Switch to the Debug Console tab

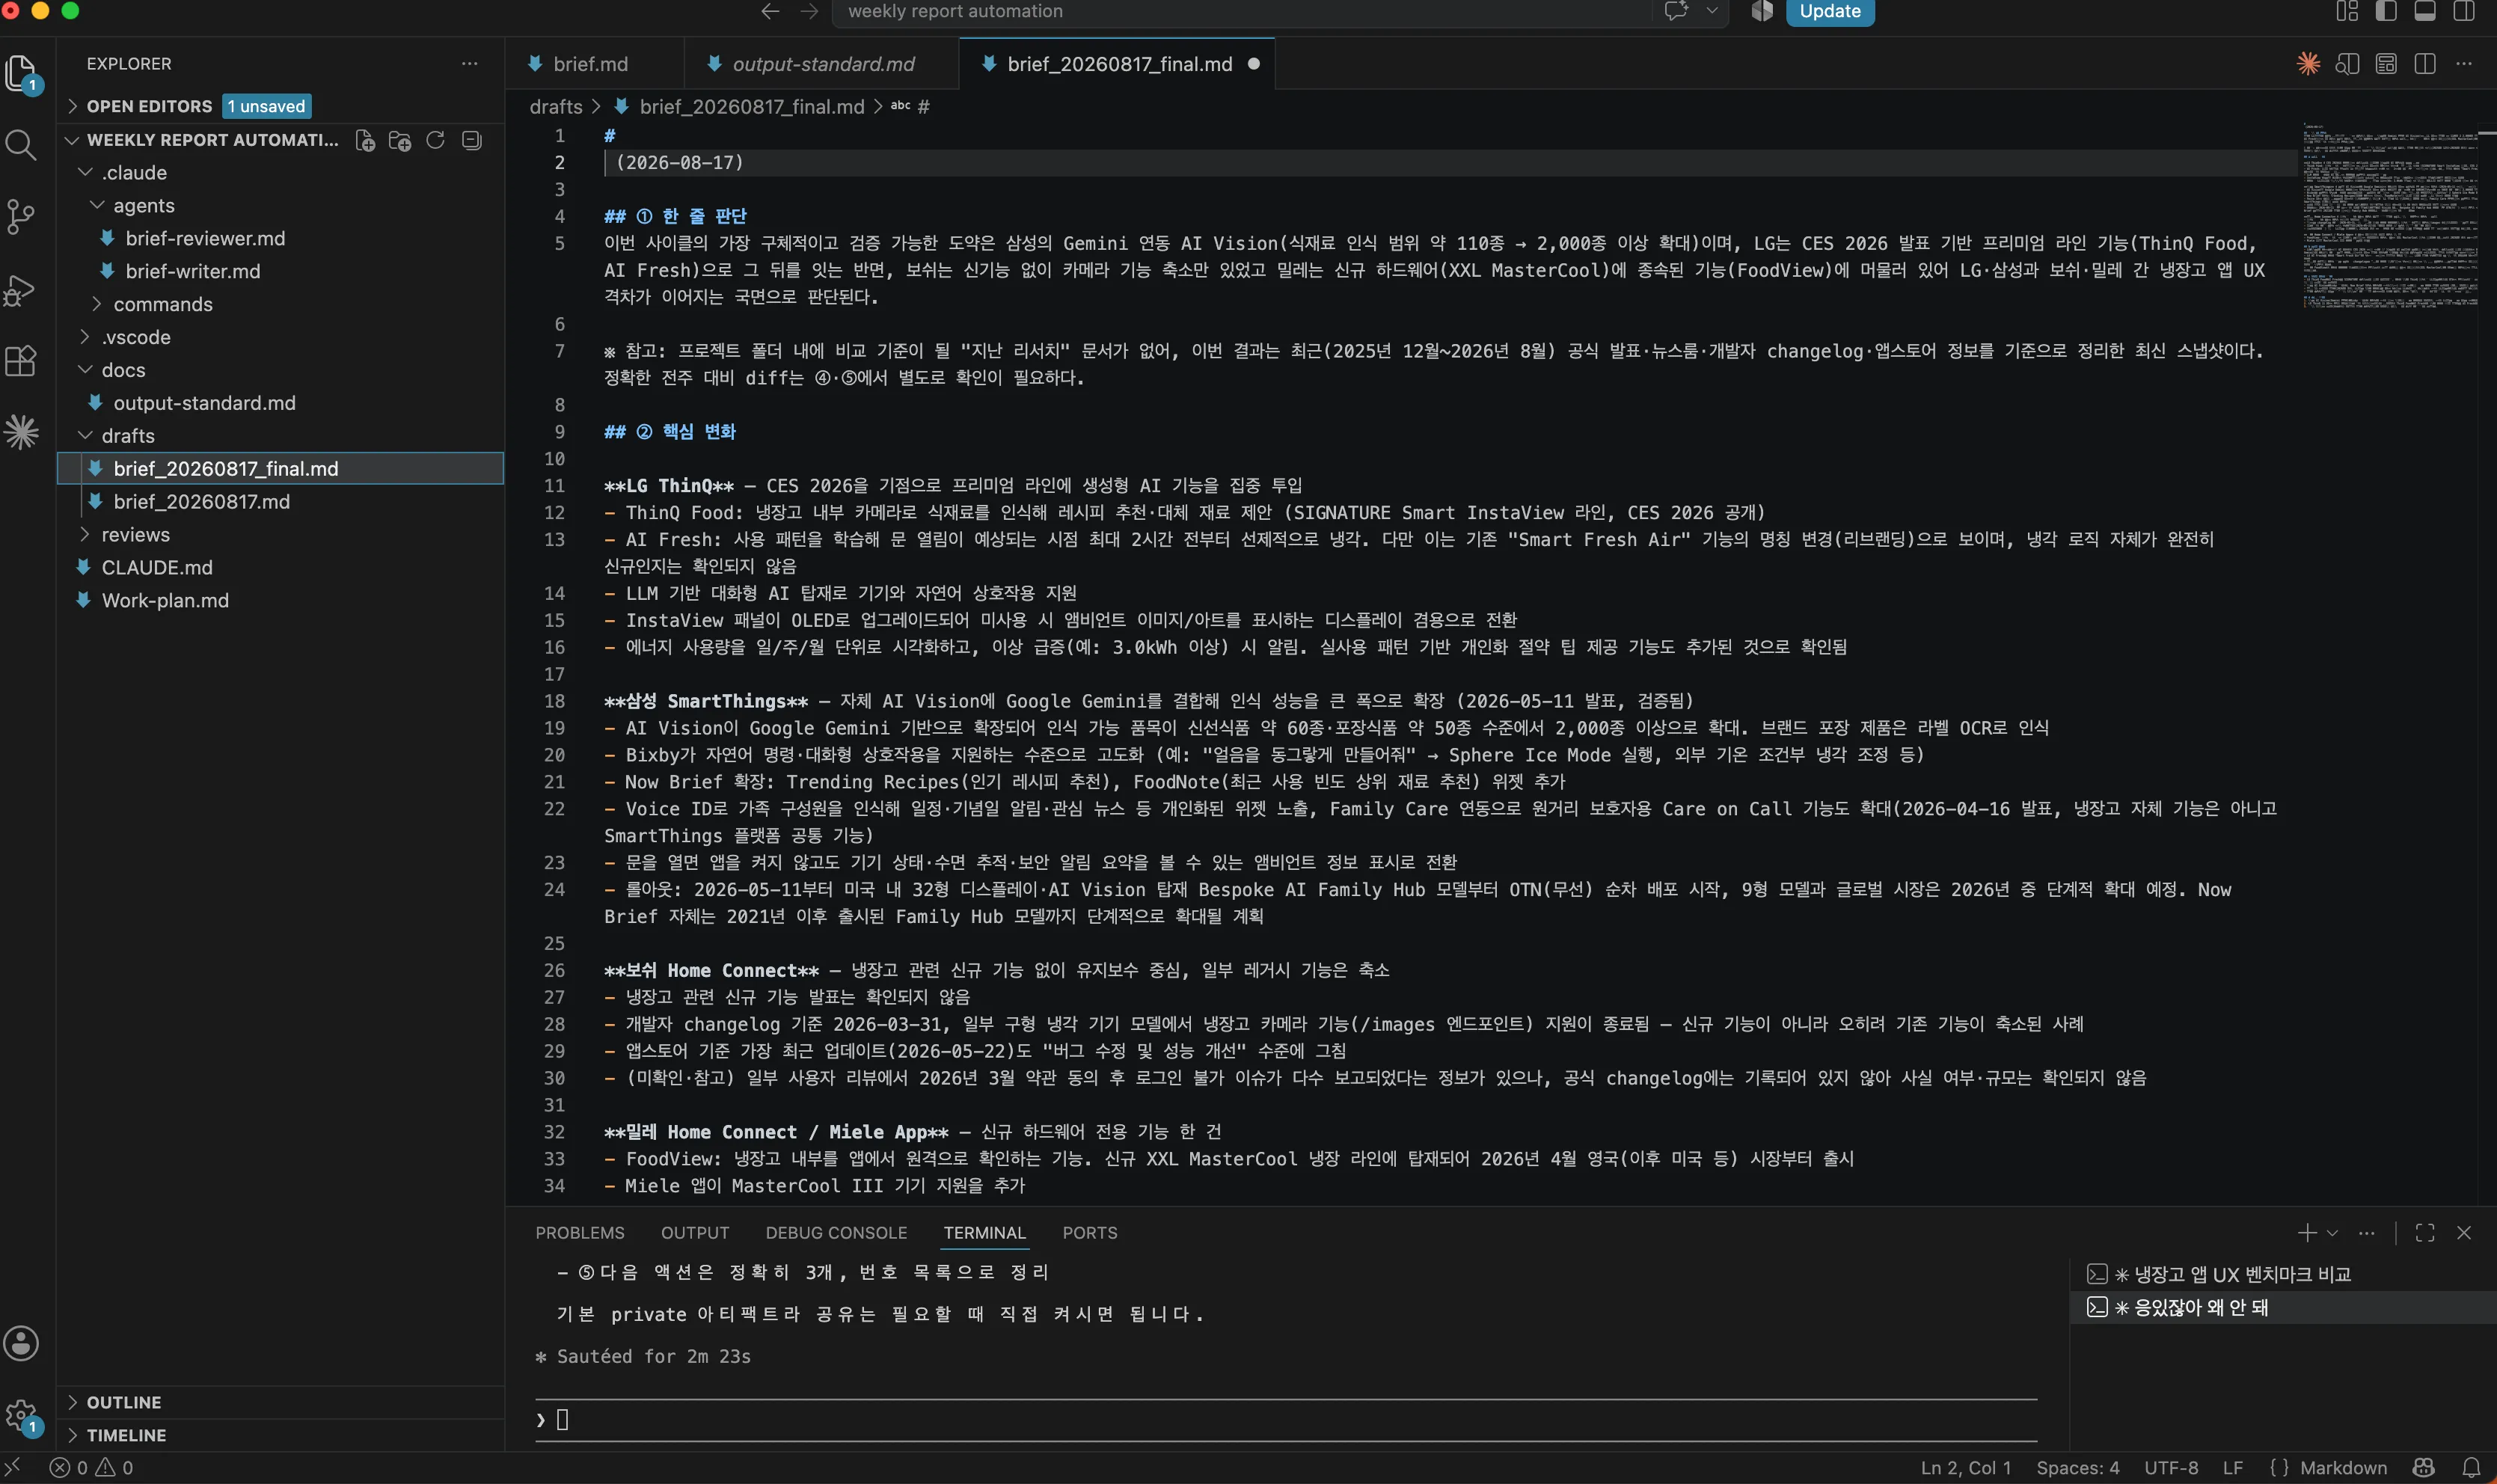pos(836,1233)
